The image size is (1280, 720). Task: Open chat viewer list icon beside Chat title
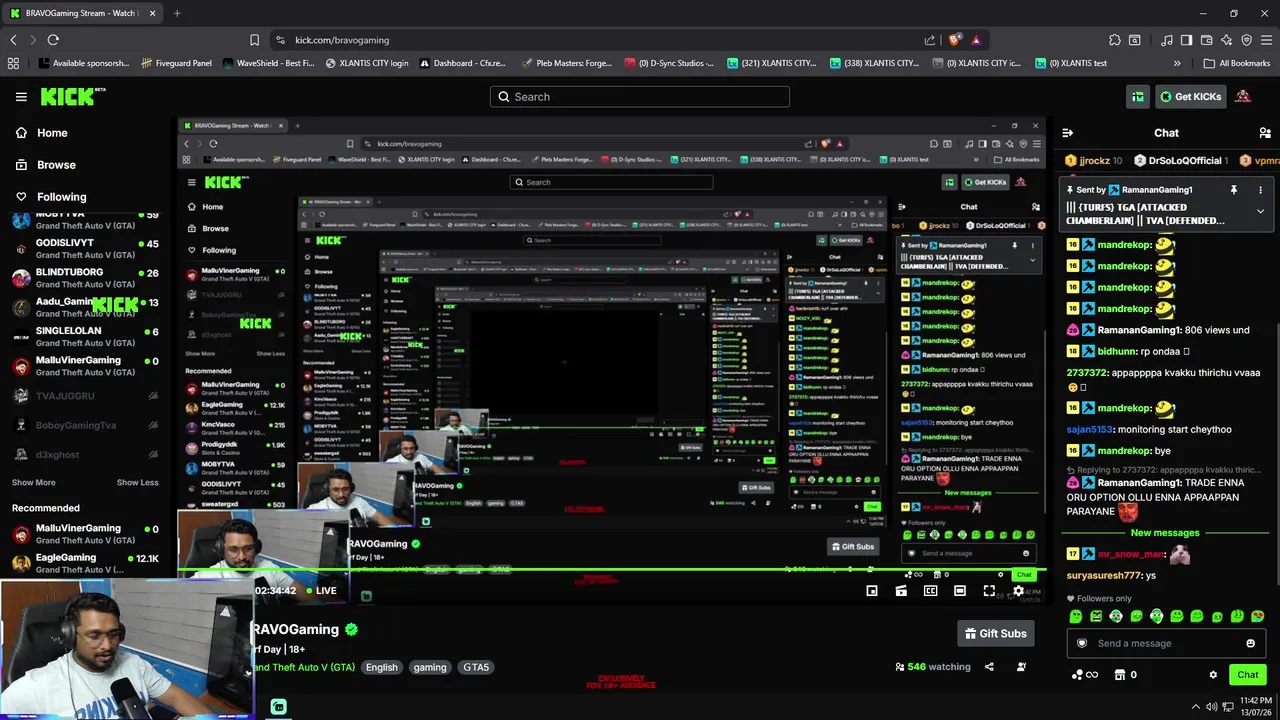pyautogui.click(x=1265, y=133)
